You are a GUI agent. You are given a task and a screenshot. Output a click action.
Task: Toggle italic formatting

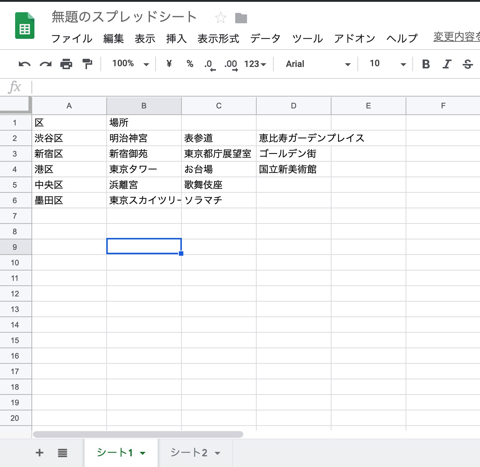click(x=447, y=64)
